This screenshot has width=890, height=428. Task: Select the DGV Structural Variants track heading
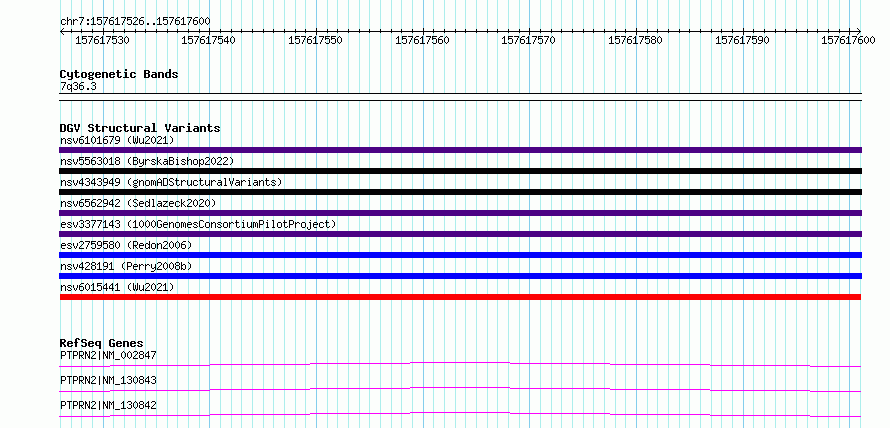coord(140,128)
